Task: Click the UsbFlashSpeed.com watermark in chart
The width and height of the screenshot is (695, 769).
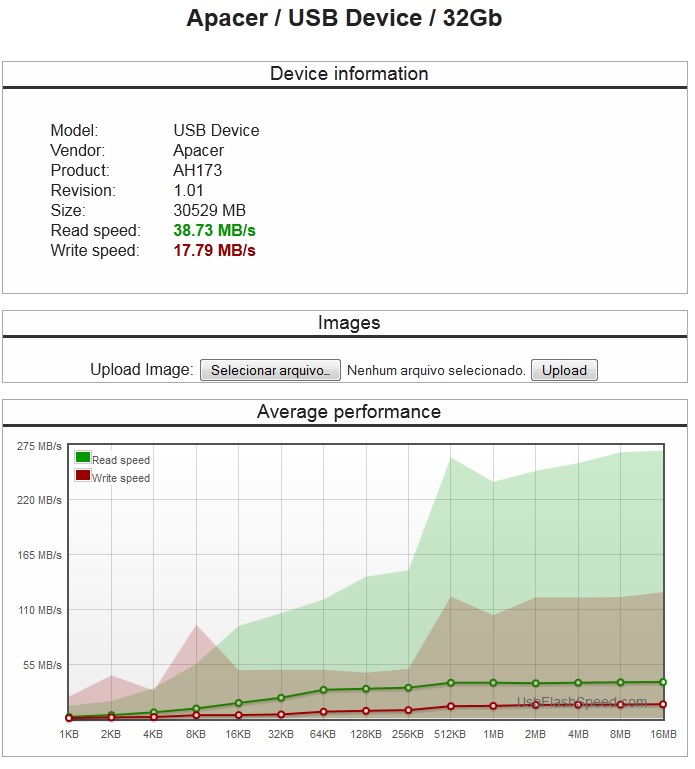Action: [581, 702]
